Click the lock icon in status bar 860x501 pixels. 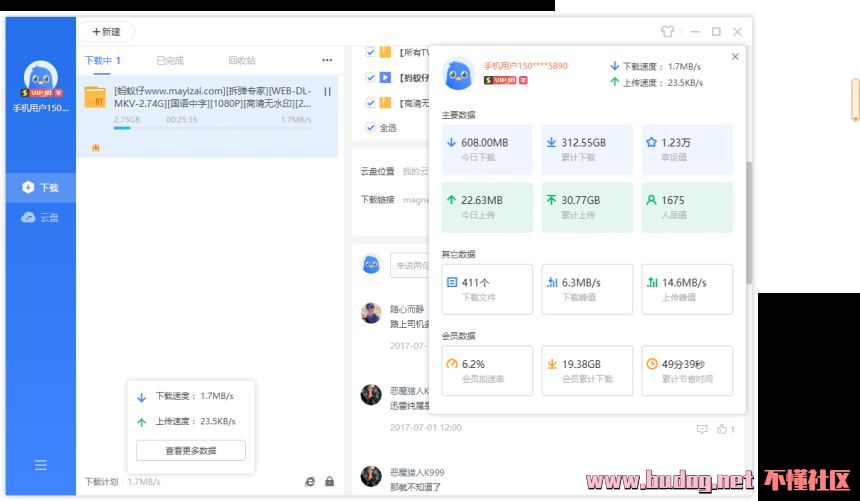329,481
